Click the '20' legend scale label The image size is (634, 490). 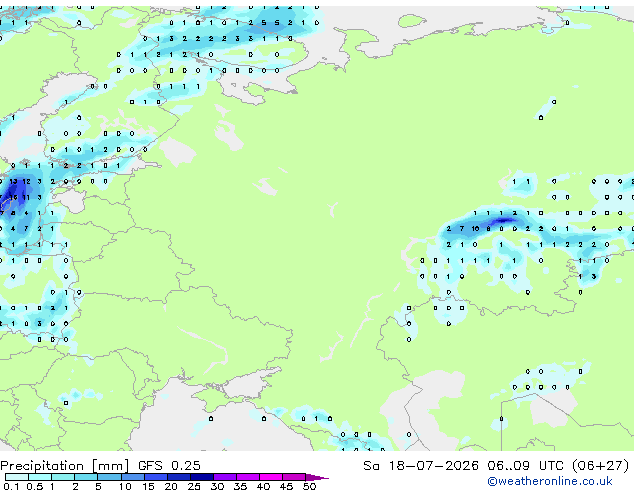pos(171,486)
